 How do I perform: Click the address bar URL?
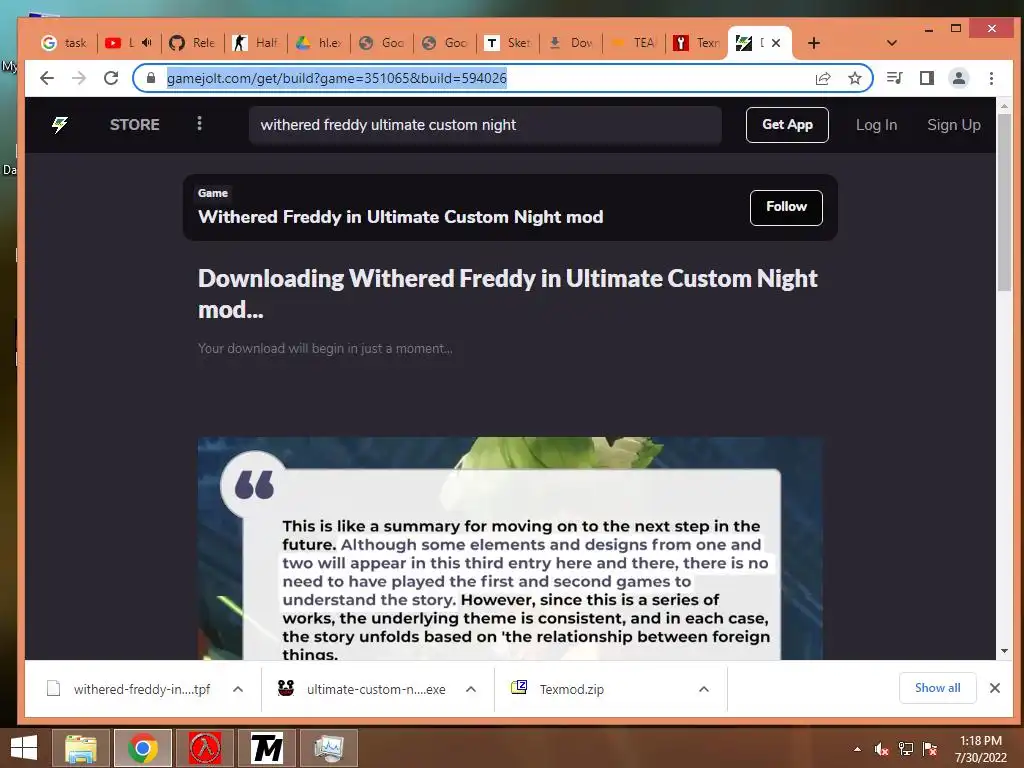click(336, 78)
